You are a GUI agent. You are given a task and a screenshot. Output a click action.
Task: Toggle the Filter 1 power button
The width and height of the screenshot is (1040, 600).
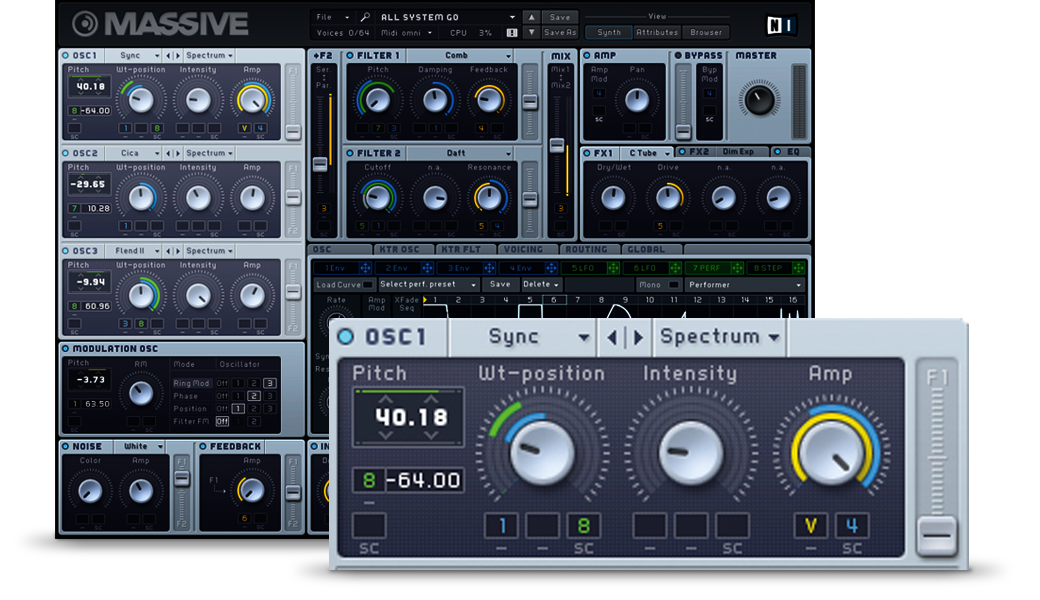click(350, 56)
